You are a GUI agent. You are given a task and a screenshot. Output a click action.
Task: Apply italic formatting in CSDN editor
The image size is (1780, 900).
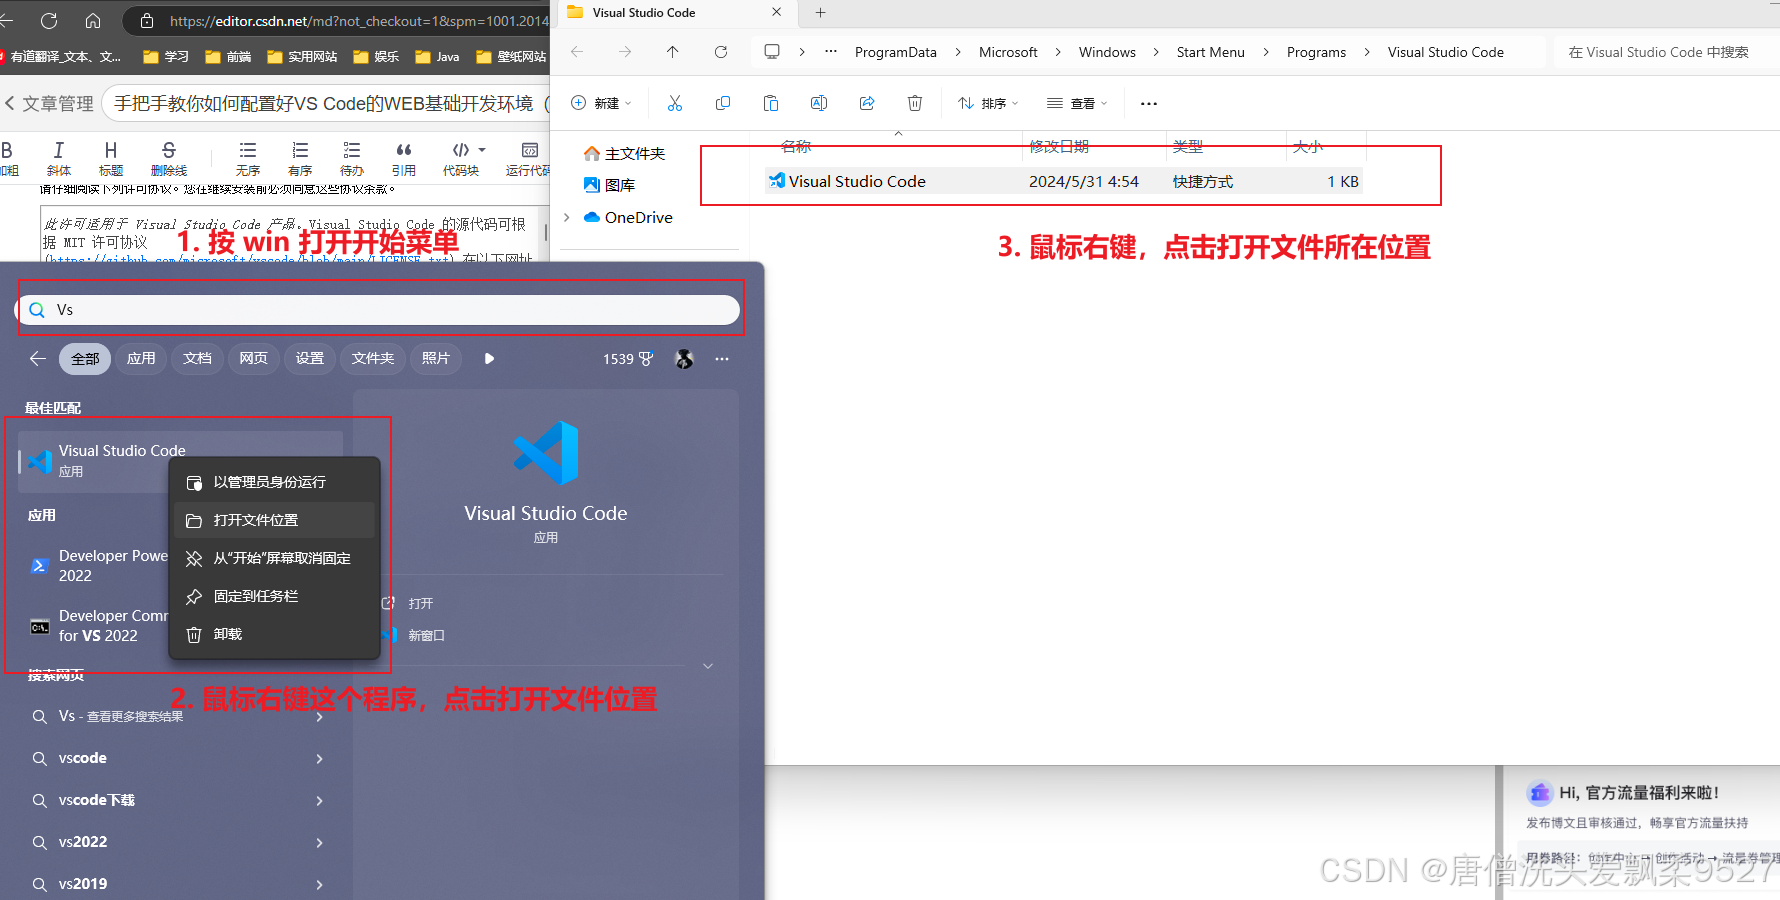click(59, 158)
